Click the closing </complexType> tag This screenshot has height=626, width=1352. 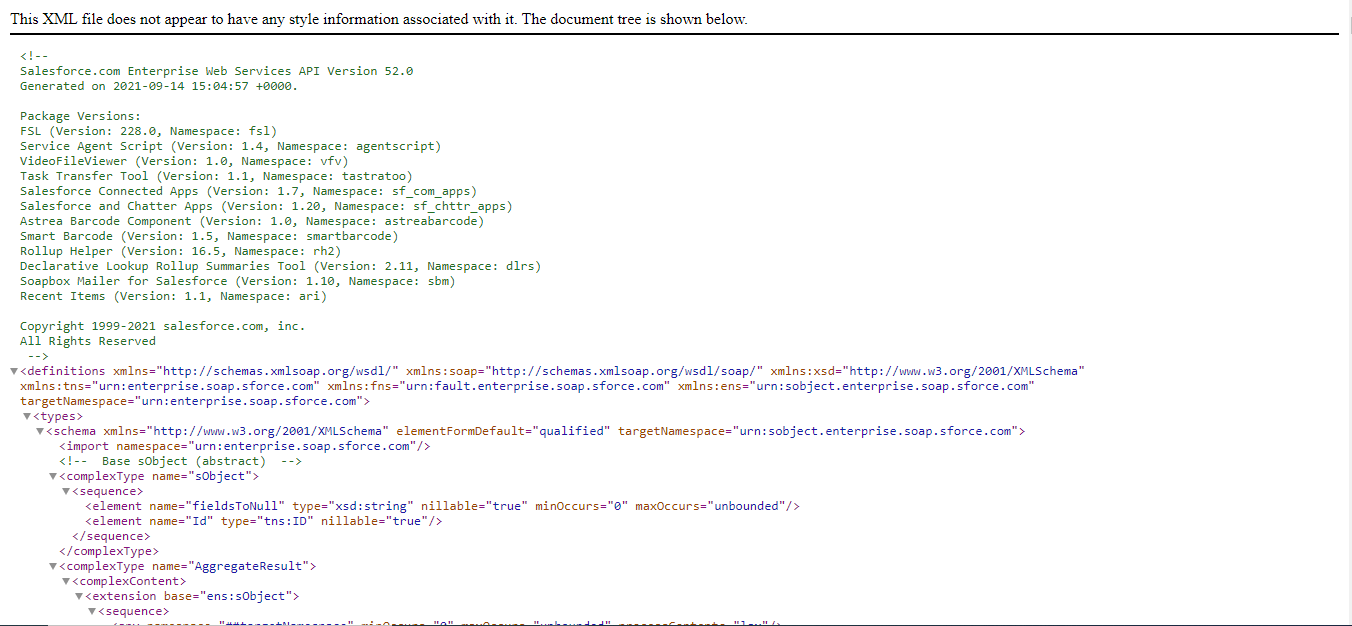coord(109,551)
